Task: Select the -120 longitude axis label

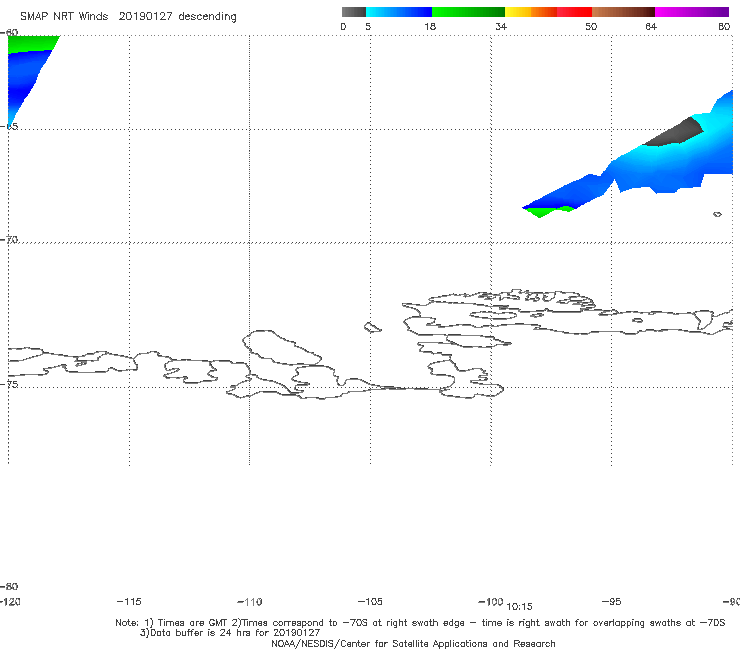Action: pos(10,601)
